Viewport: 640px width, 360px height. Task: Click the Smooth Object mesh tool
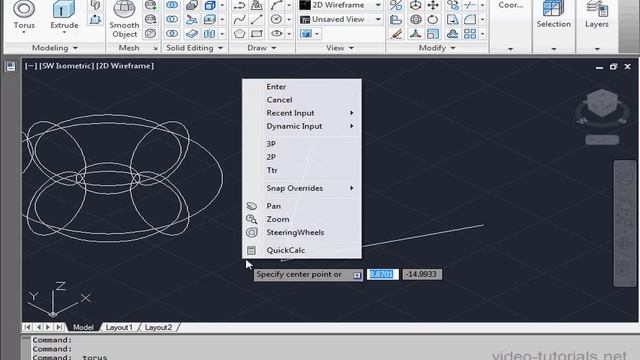pyautogui.click(x=124, y=18)
